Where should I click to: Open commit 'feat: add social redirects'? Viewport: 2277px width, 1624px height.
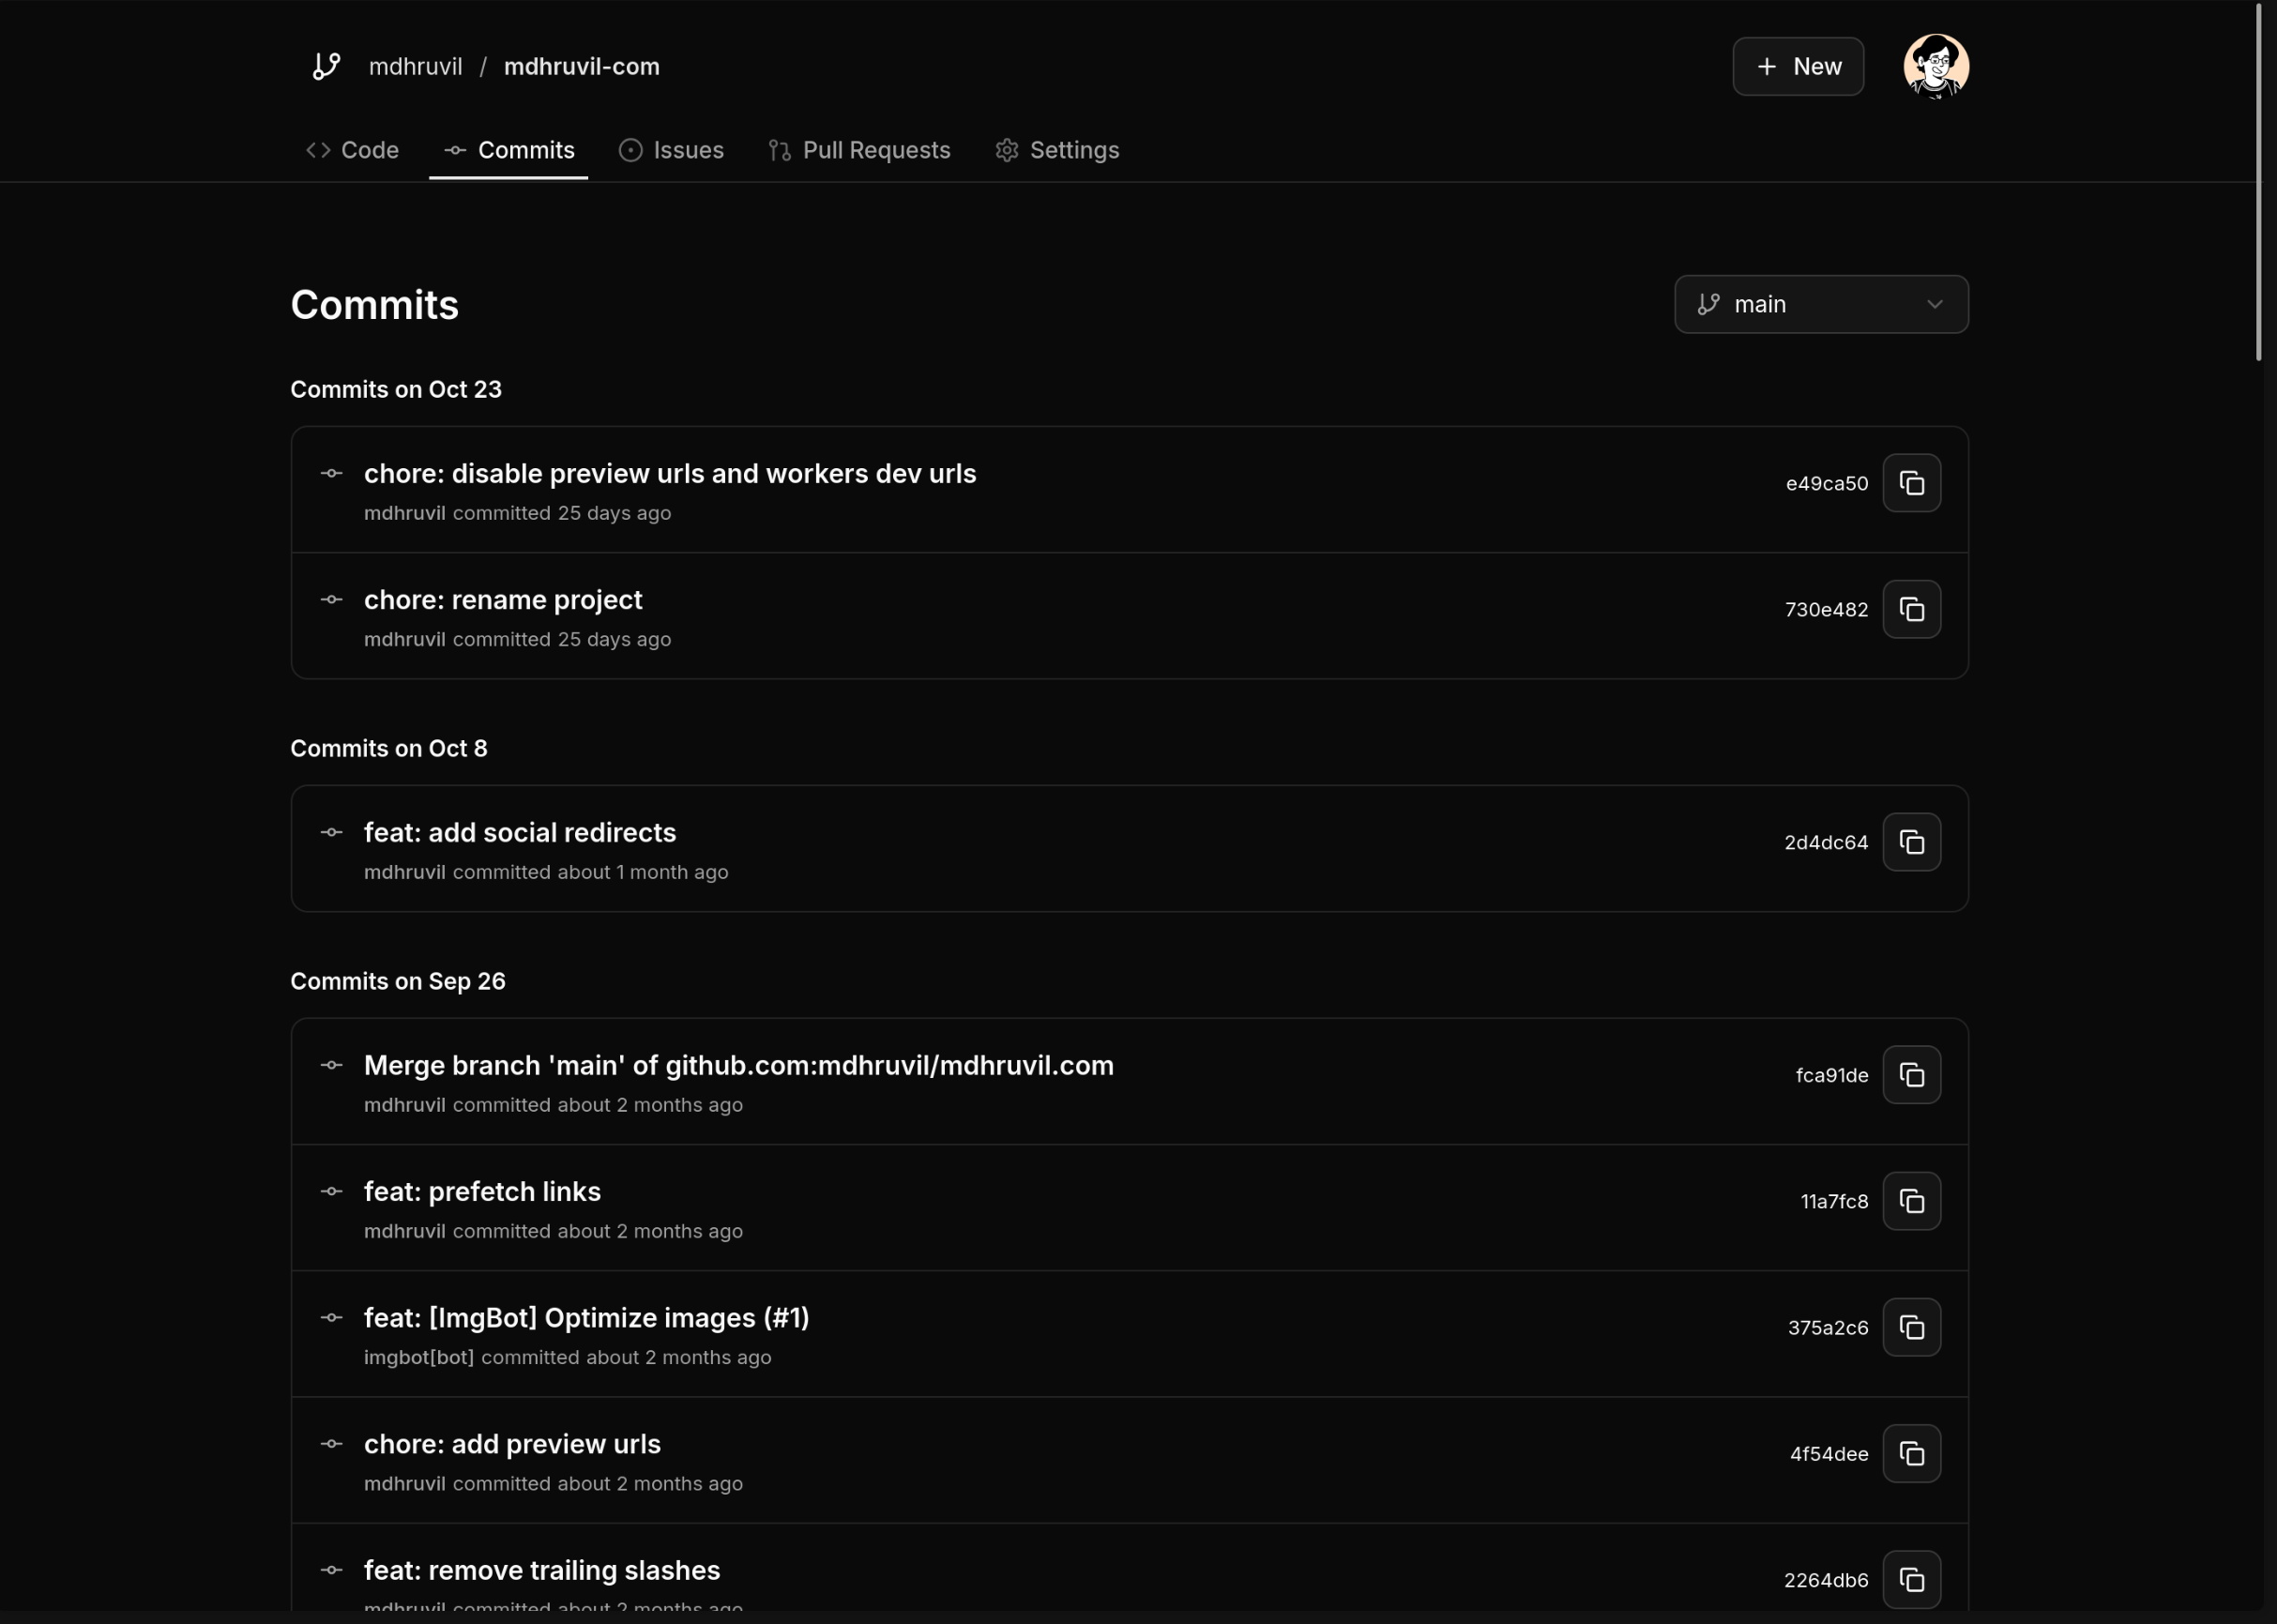(519, 832)
